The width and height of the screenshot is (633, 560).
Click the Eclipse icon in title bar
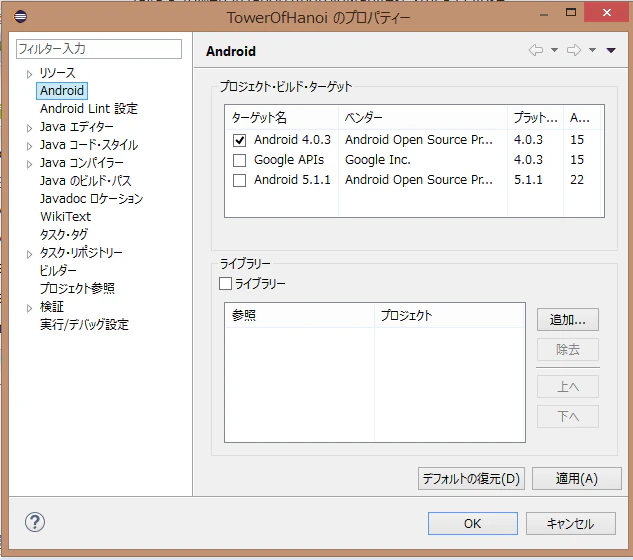pyautogui.click(x=20, y=17)
